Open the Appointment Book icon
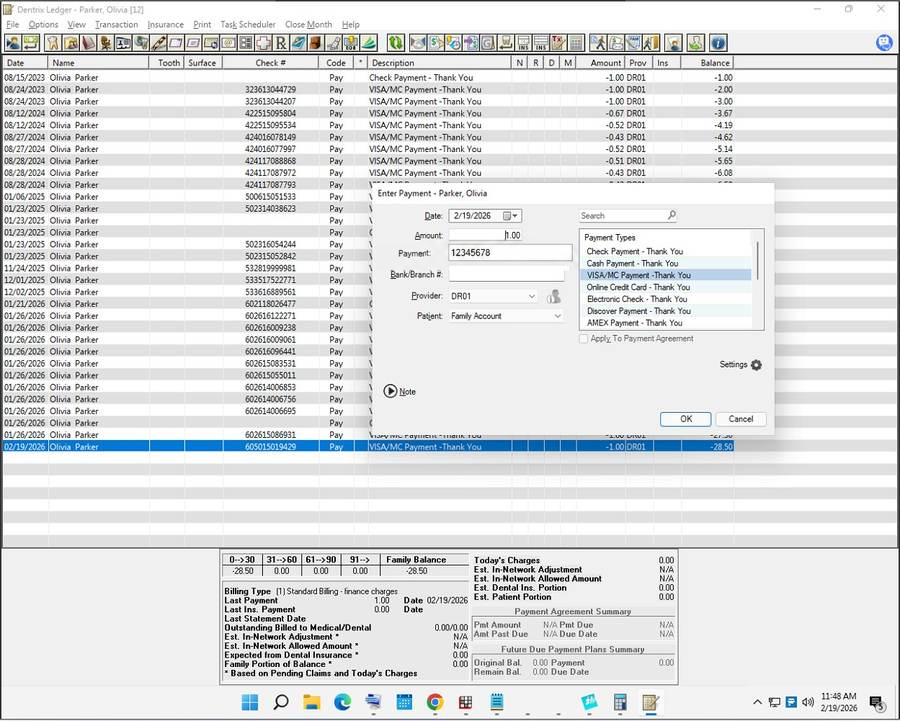Viewport: 900px width, 721px height. coord(88,43)
